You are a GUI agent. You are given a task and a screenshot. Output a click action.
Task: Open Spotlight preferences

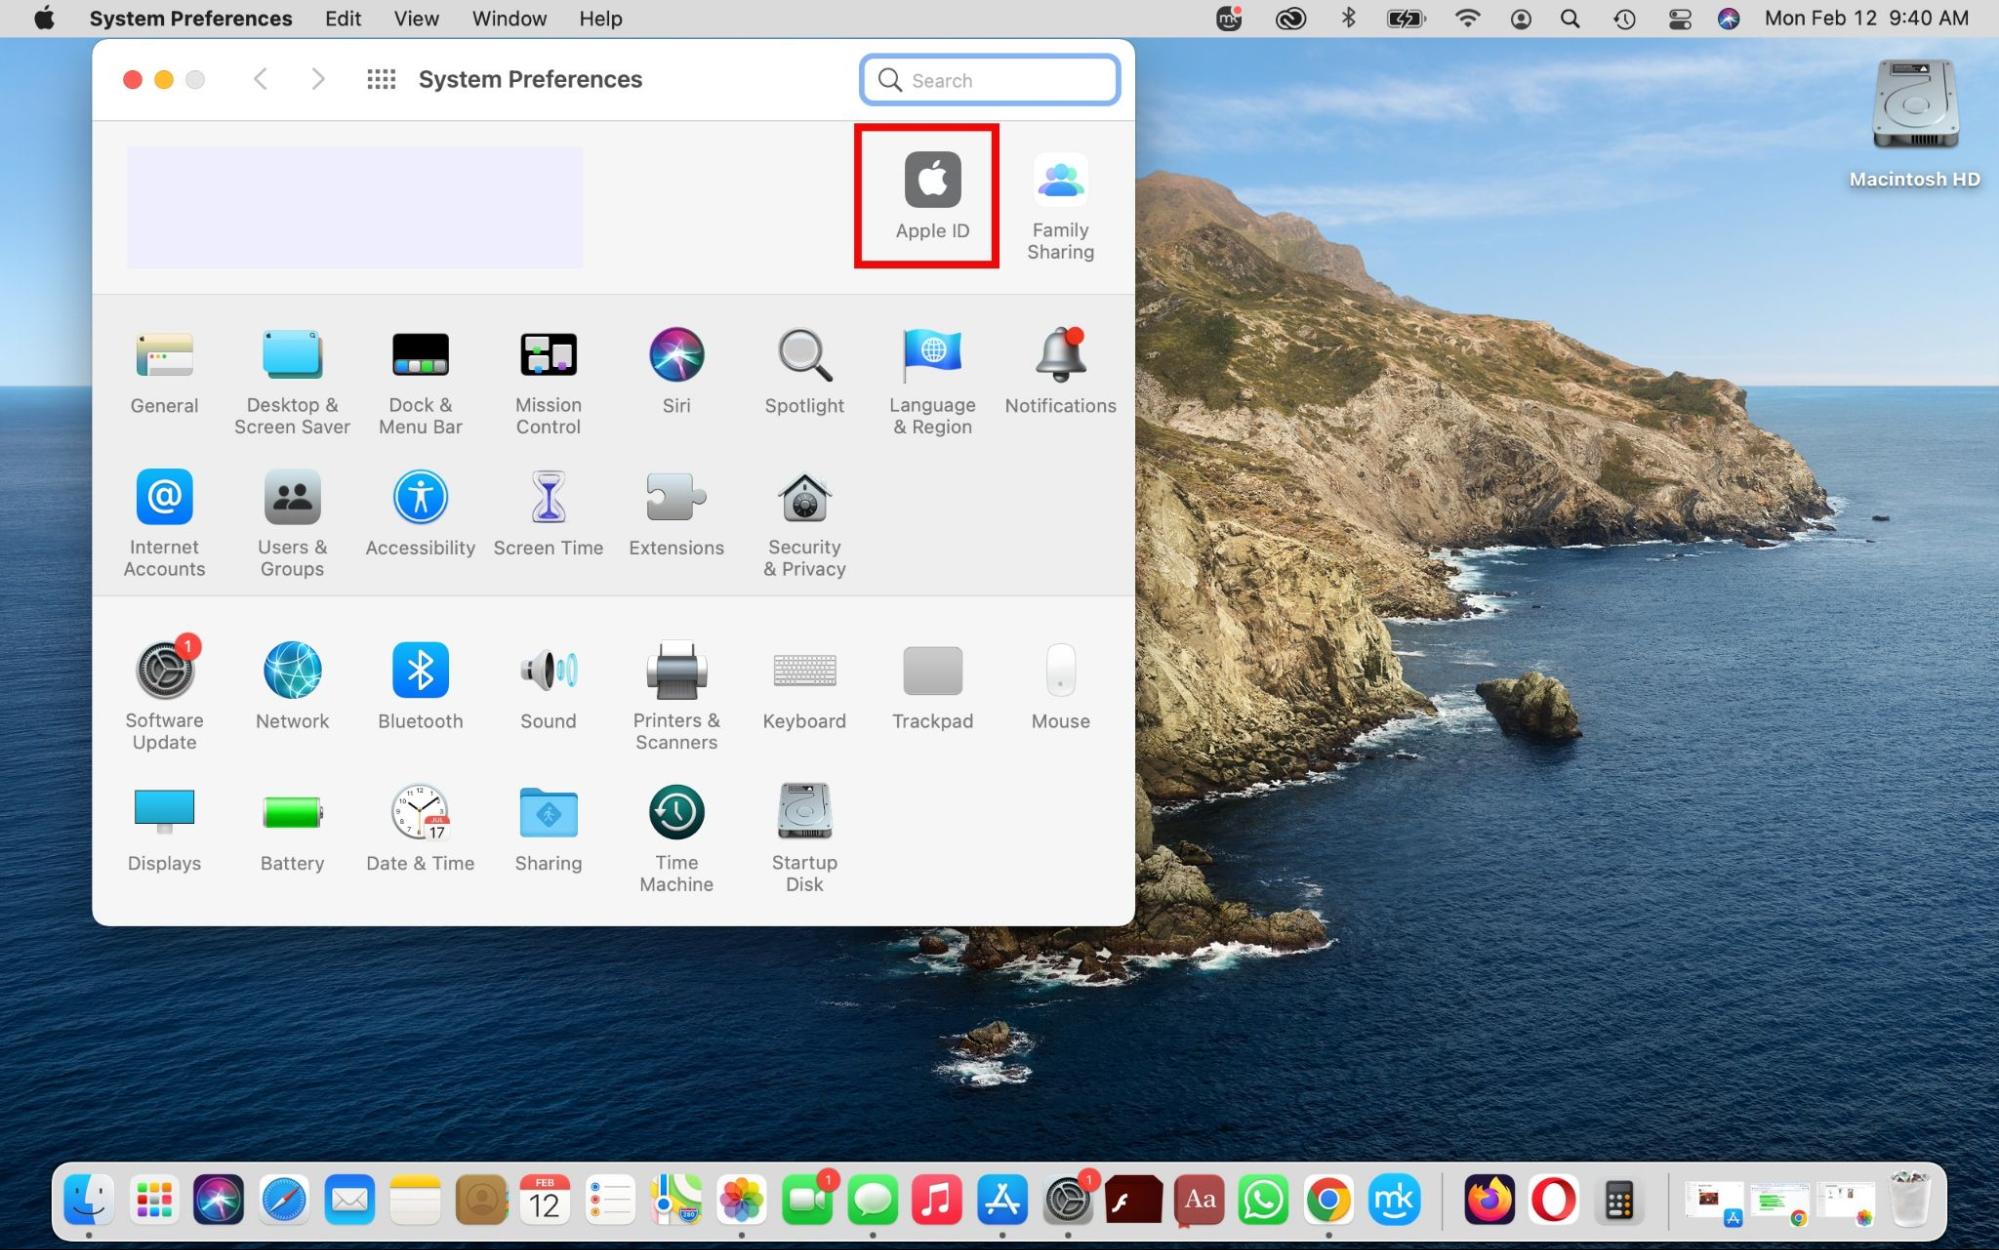pos(804,371)
